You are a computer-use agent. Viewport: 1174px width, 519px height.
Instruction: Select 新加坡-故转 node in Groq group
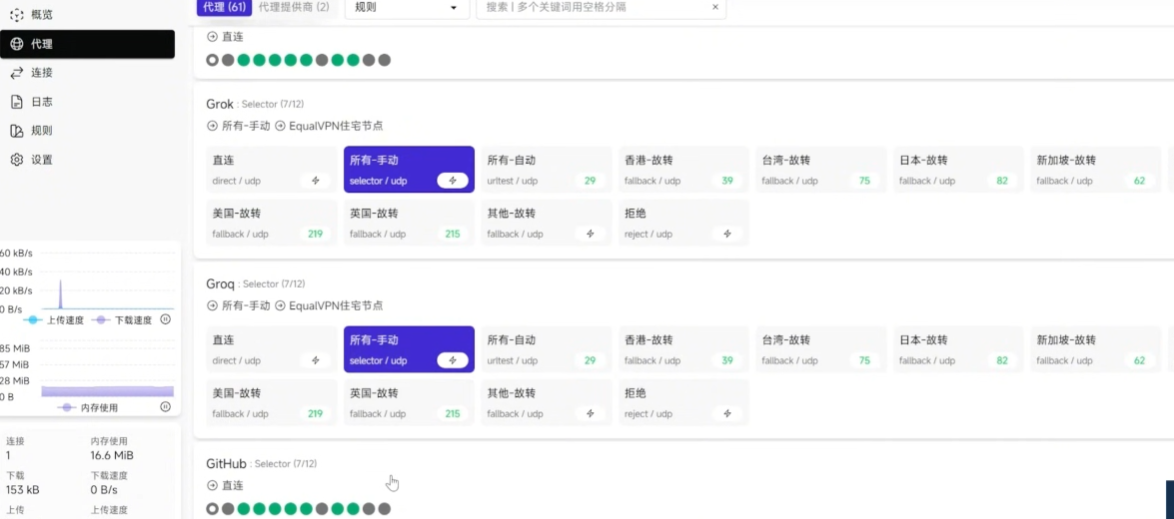click(x=1095, y=349)
